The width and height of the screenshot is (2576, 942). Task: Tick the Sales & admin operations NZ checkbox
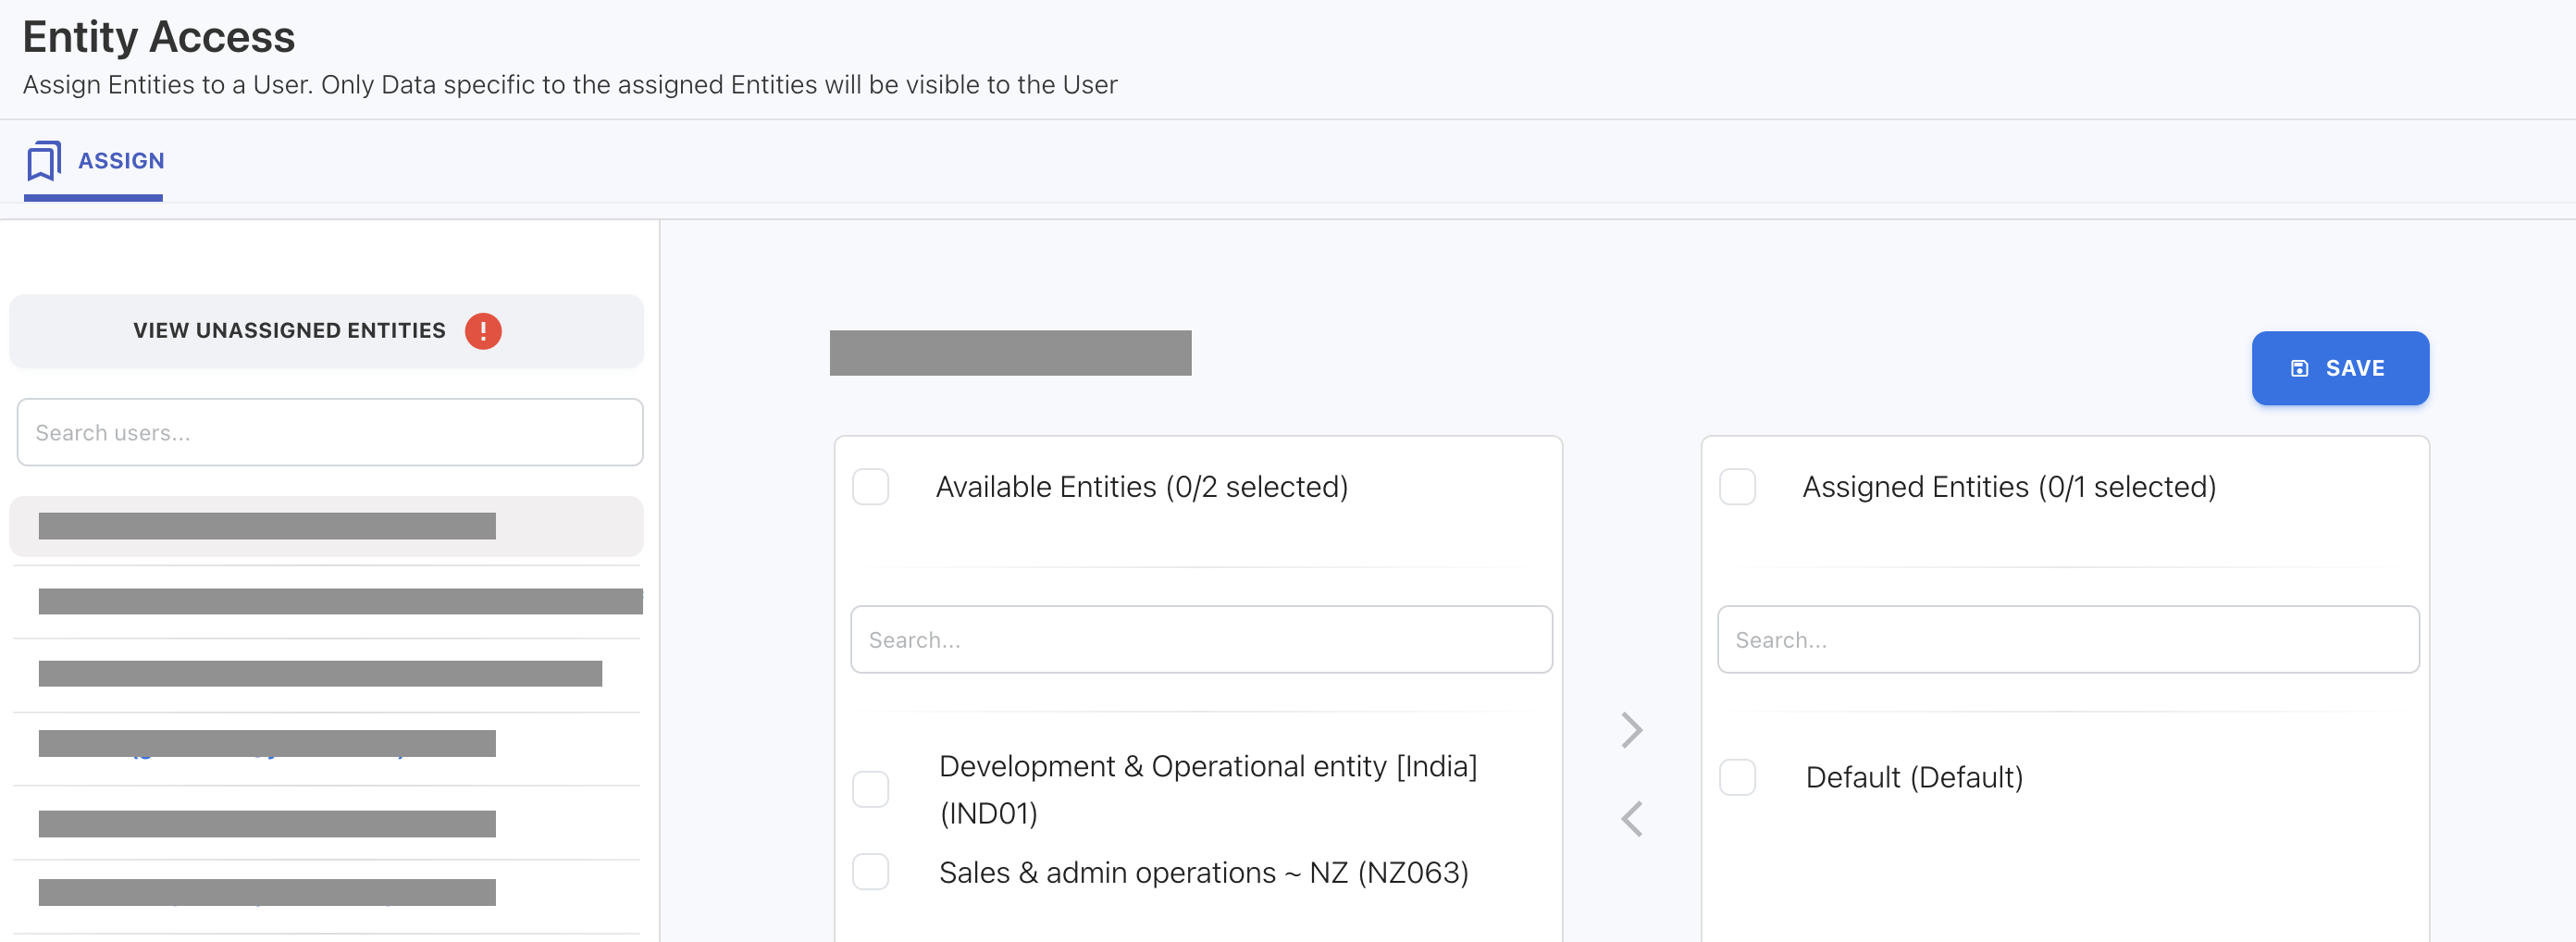[x=870, y=872]
